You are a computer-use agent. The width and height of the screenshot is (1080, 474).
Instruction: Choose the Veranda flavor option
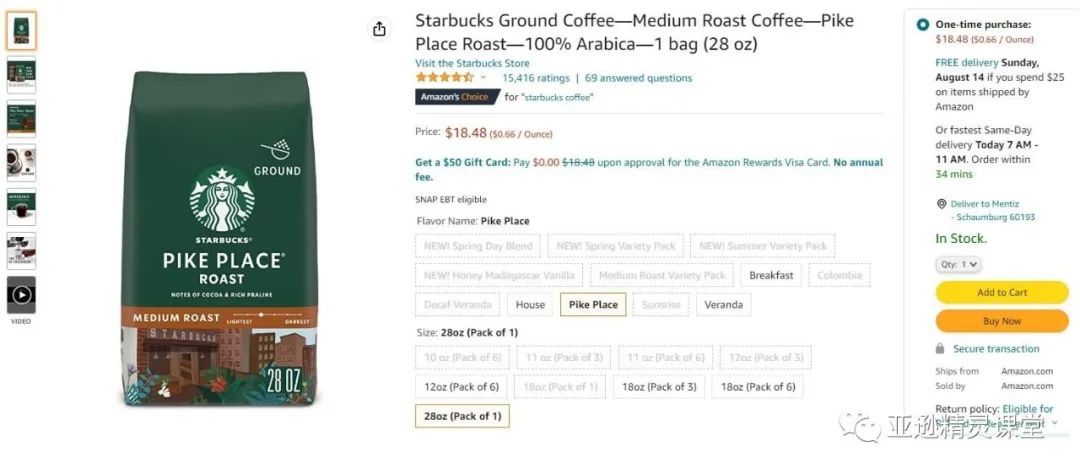click(x=723, y=305)
